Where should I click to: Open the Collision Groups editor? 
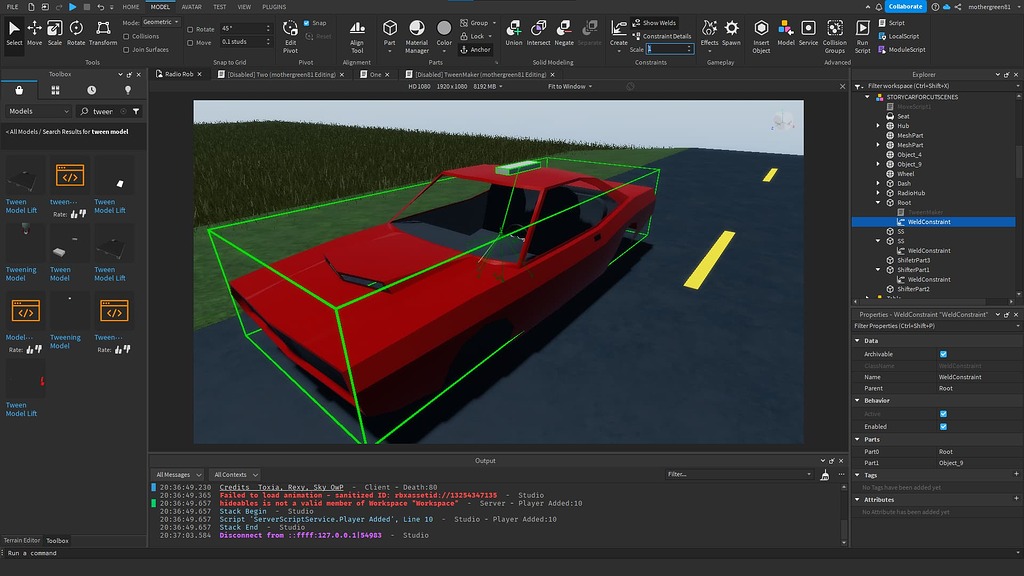coord(835,30)
